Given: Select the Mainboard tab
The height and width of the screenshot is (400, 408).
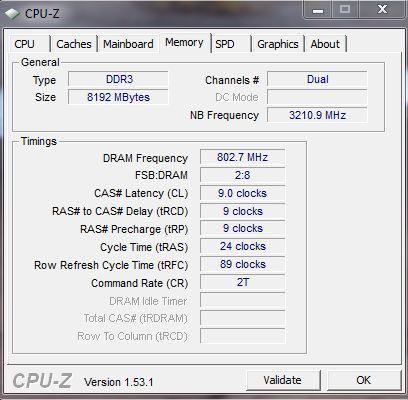Looking at the screenshot, I should pyautogui.click(x=128, y=44).
